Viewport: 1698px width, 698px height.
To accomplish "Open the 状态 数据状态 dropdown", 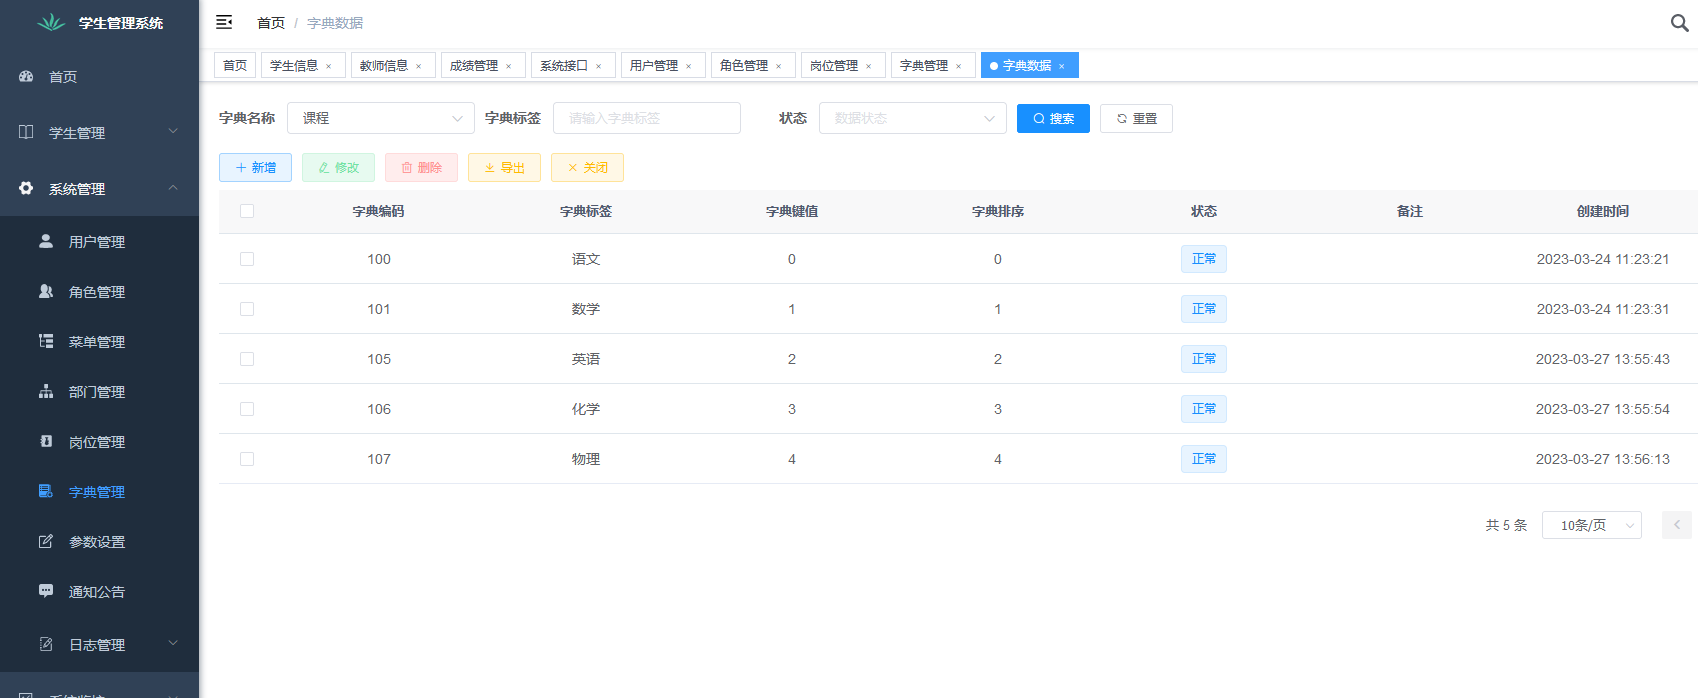I will point(913,118).
